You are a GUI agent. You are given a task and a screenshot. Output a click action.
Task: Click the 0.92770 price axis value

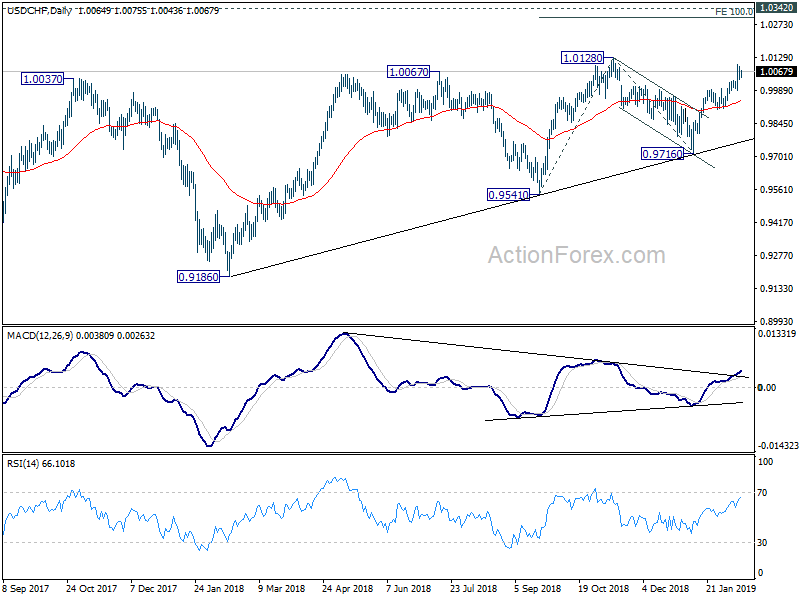click(x=777, y=256)
